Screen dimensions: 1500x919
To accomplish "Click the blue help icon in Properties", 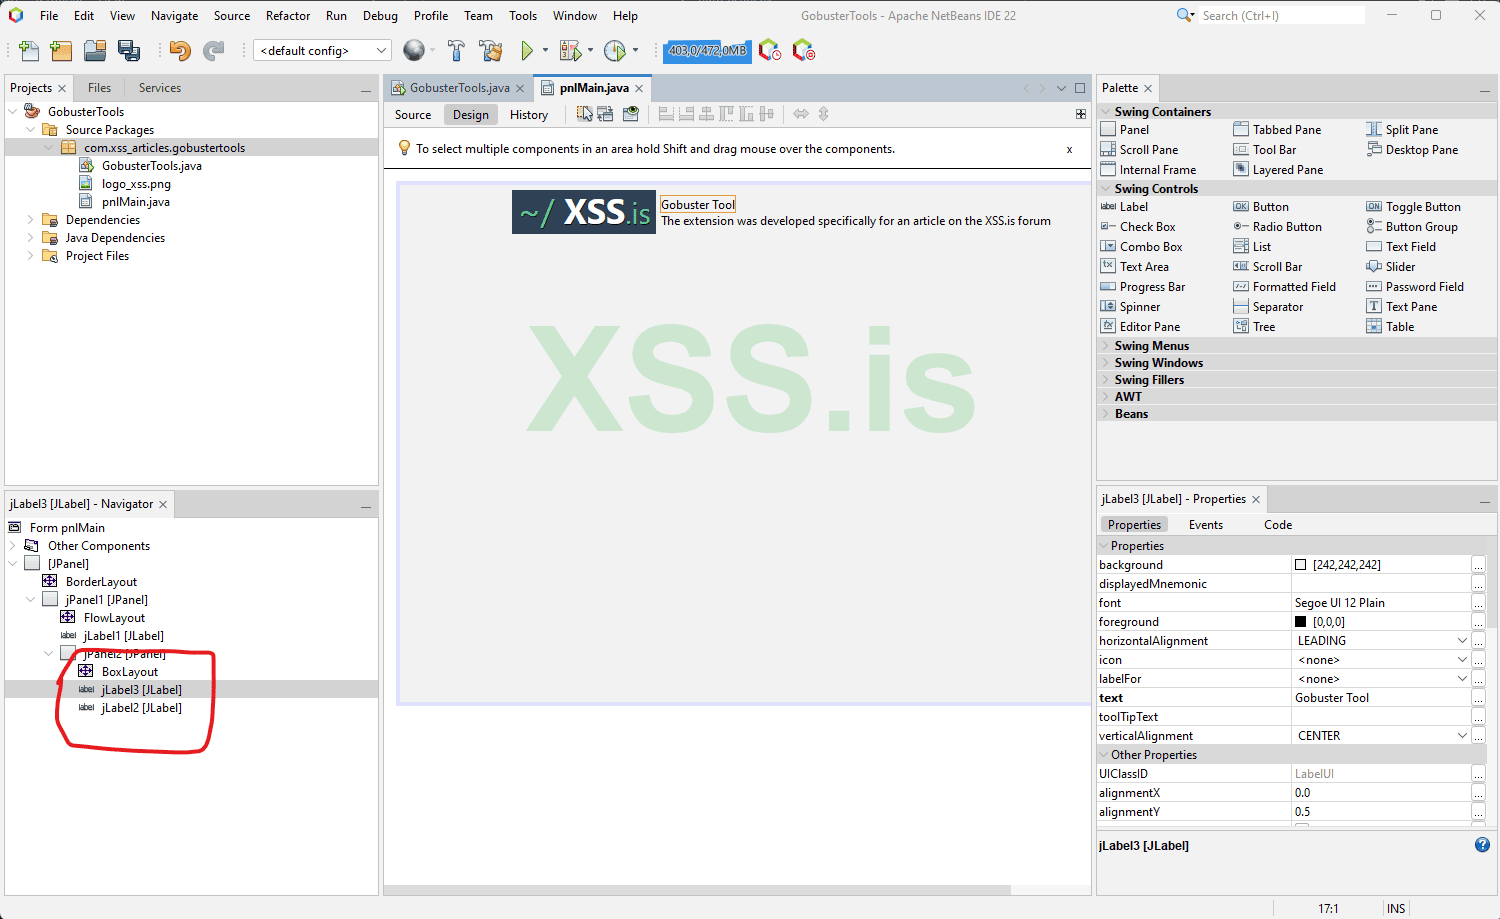I will coord(1482,845).
